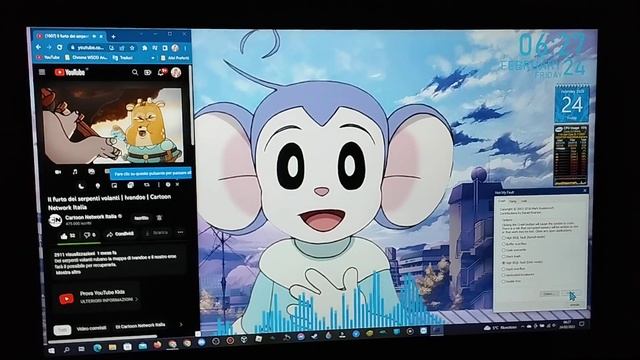Click the calendar widget showing 24

coord(571,104)
